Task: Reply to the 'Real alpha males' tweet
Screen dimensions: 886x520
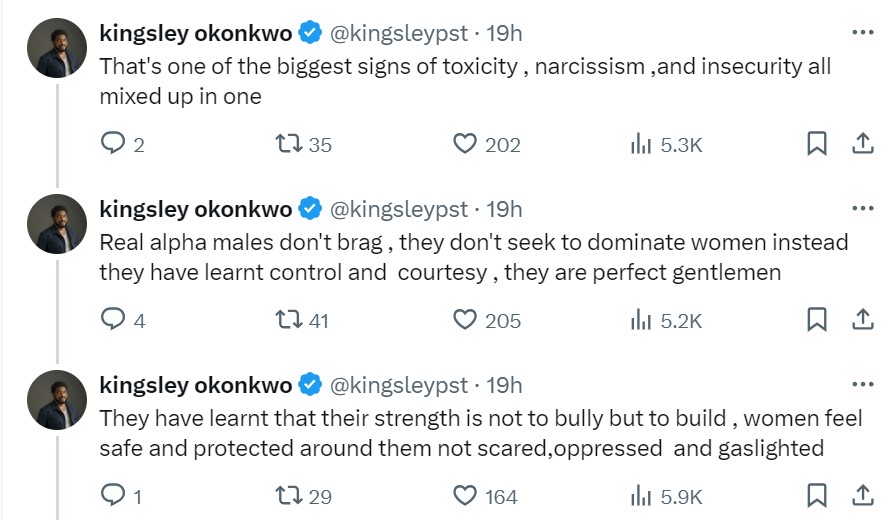Action: pos(113,320)
